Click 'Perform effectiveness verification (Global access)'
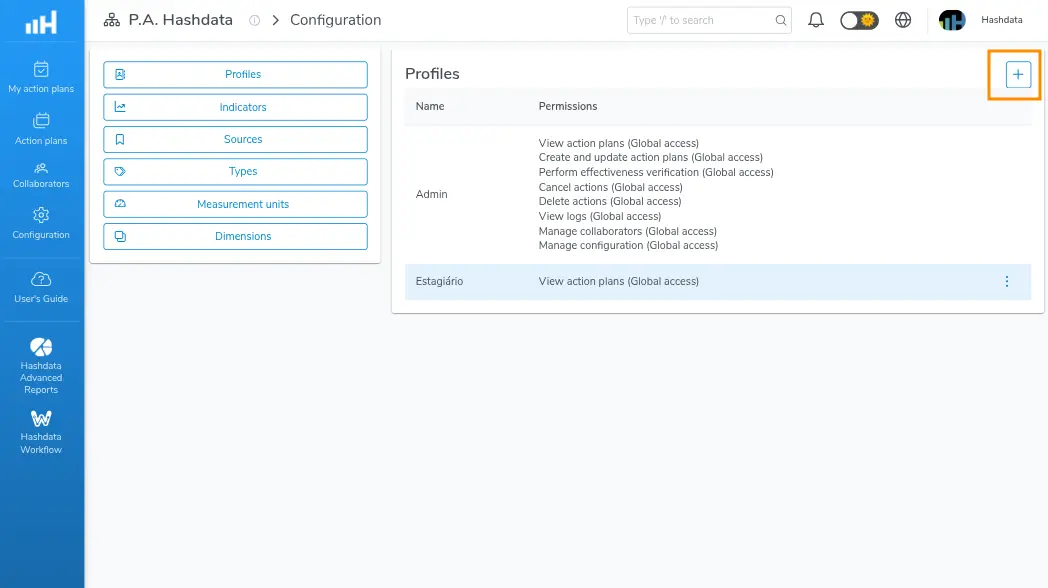Screen dimensions: 1048x588 tap(656, 172)
